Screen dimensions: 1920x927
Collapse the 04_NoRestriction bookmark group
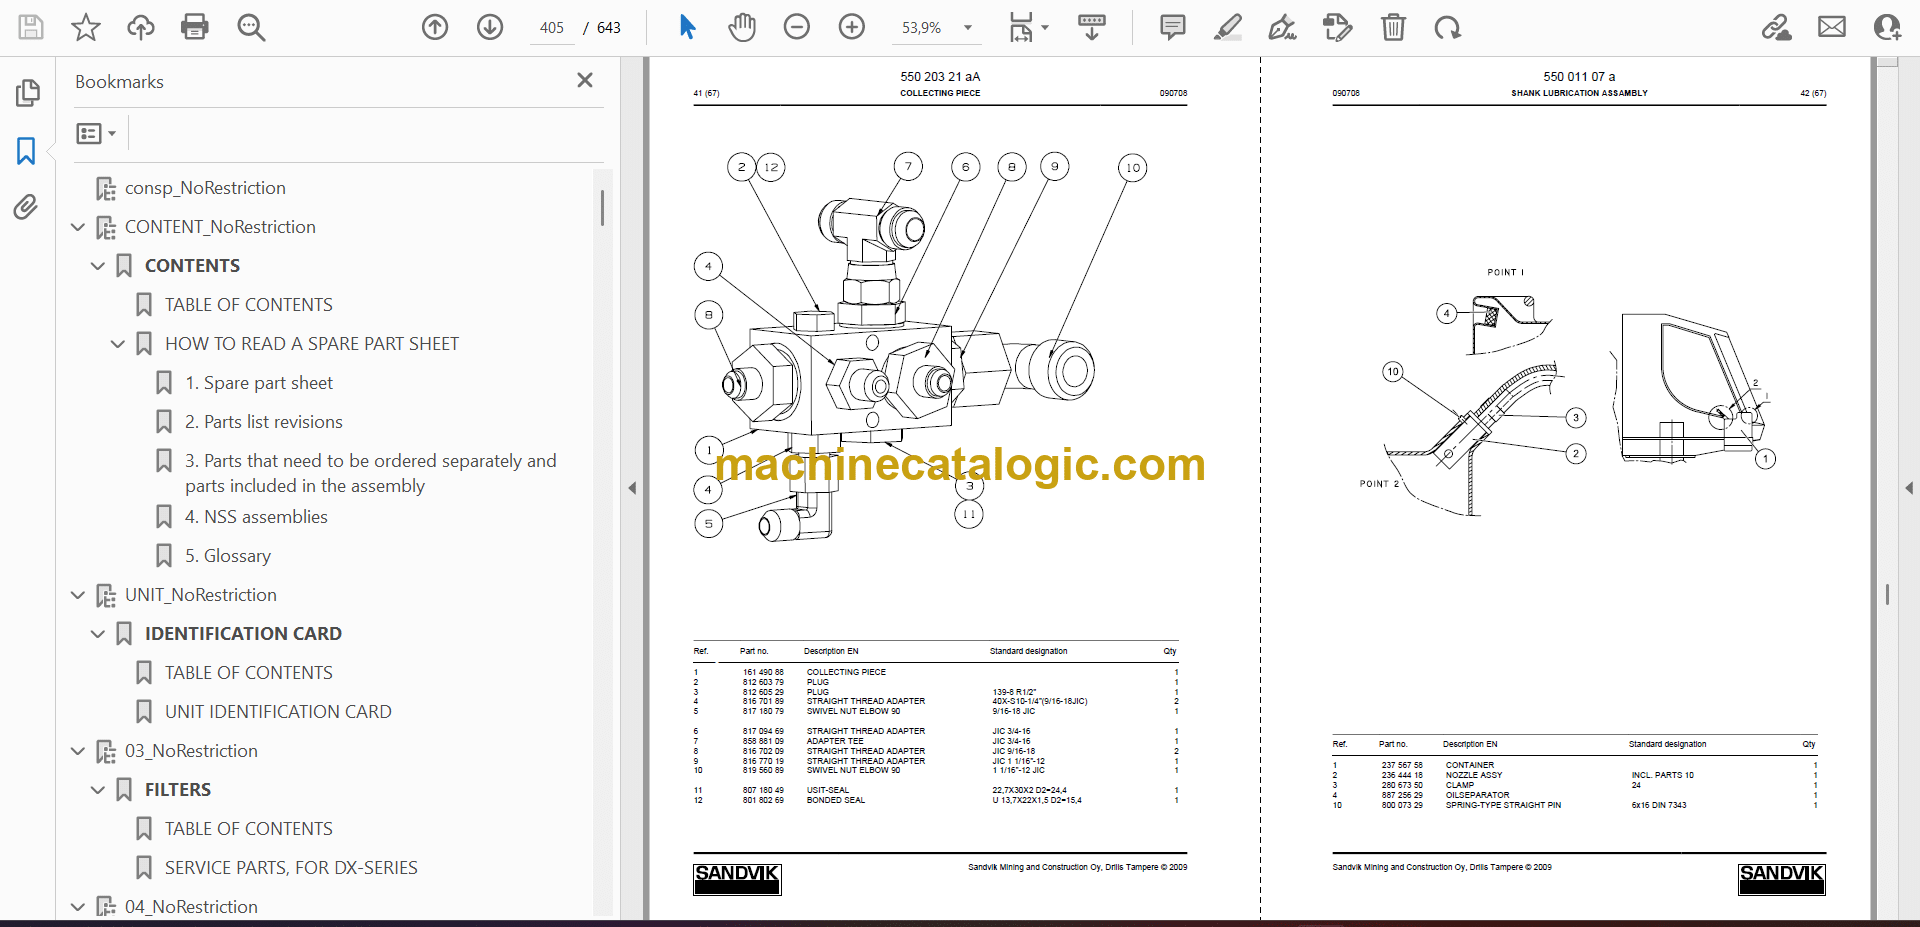coord(78,907)
